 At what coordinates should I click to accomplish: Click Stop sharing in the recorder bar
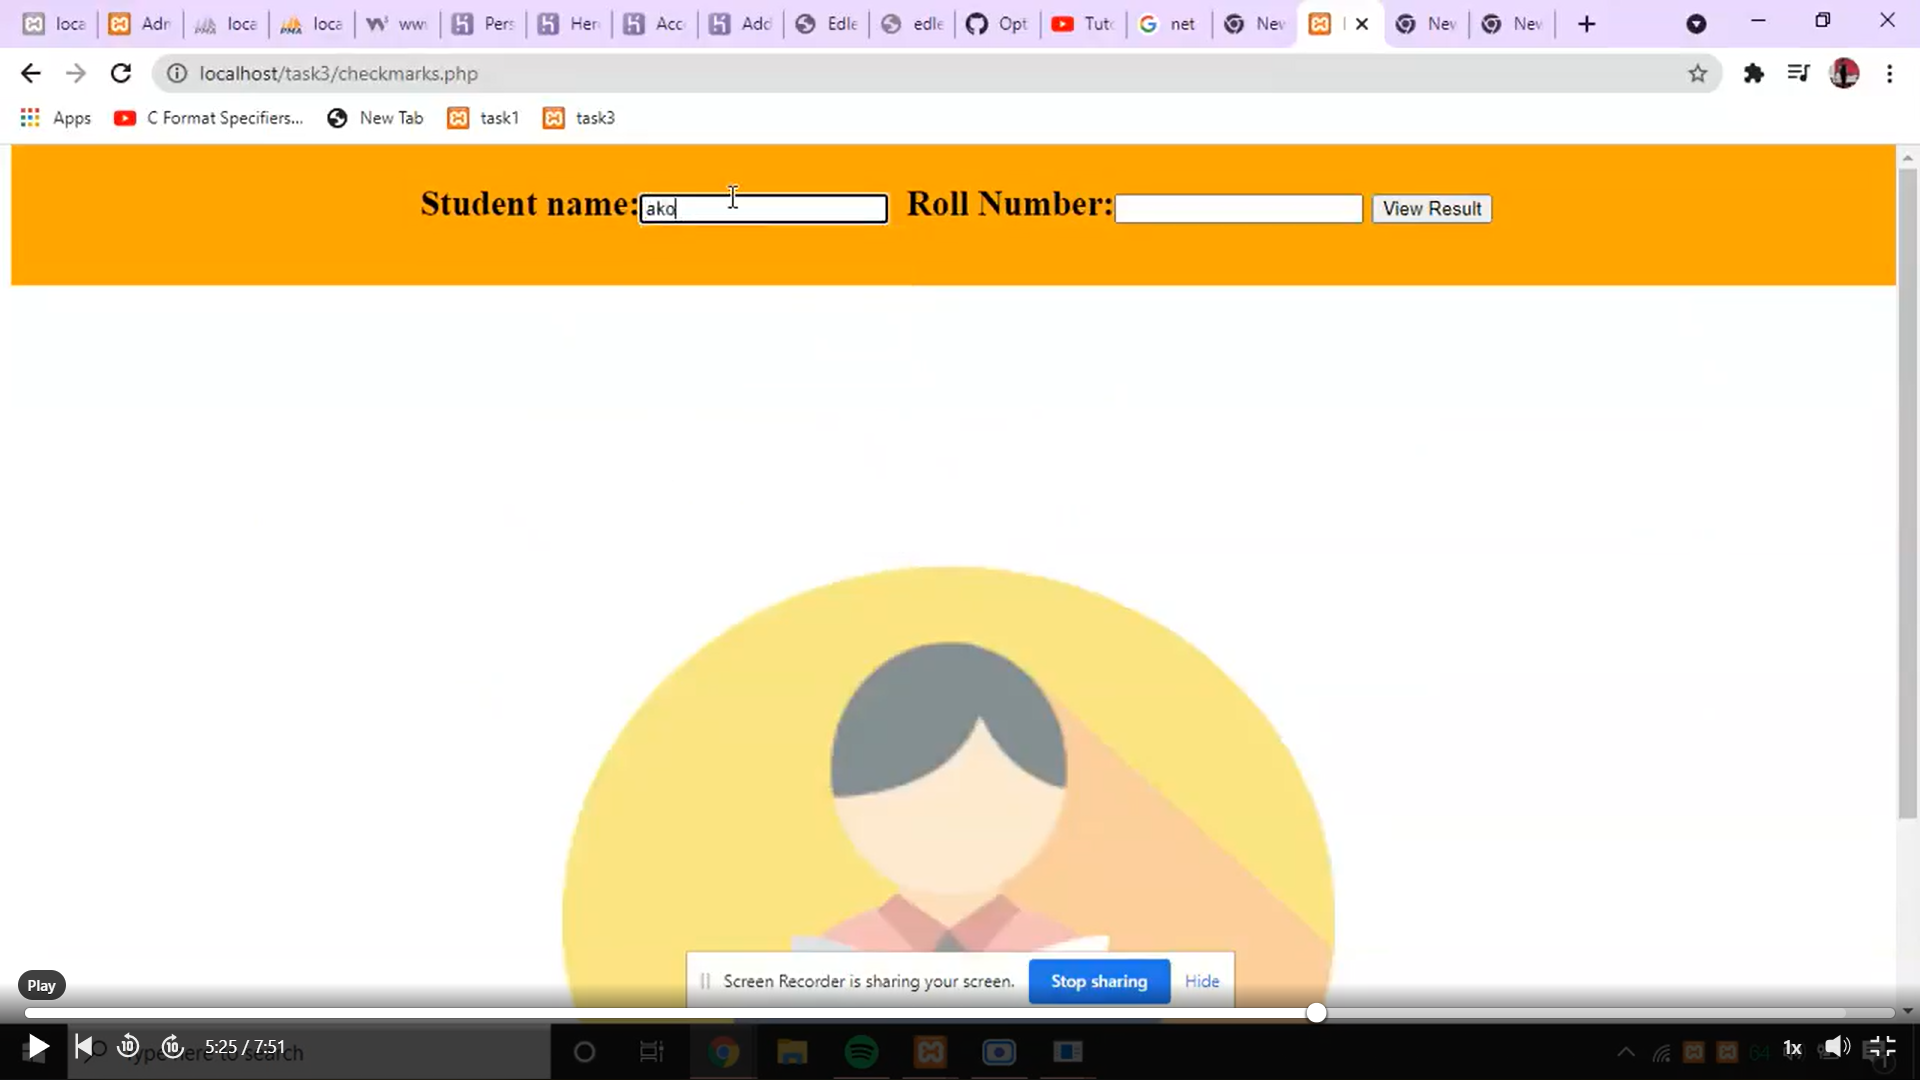pos(1099,981)
